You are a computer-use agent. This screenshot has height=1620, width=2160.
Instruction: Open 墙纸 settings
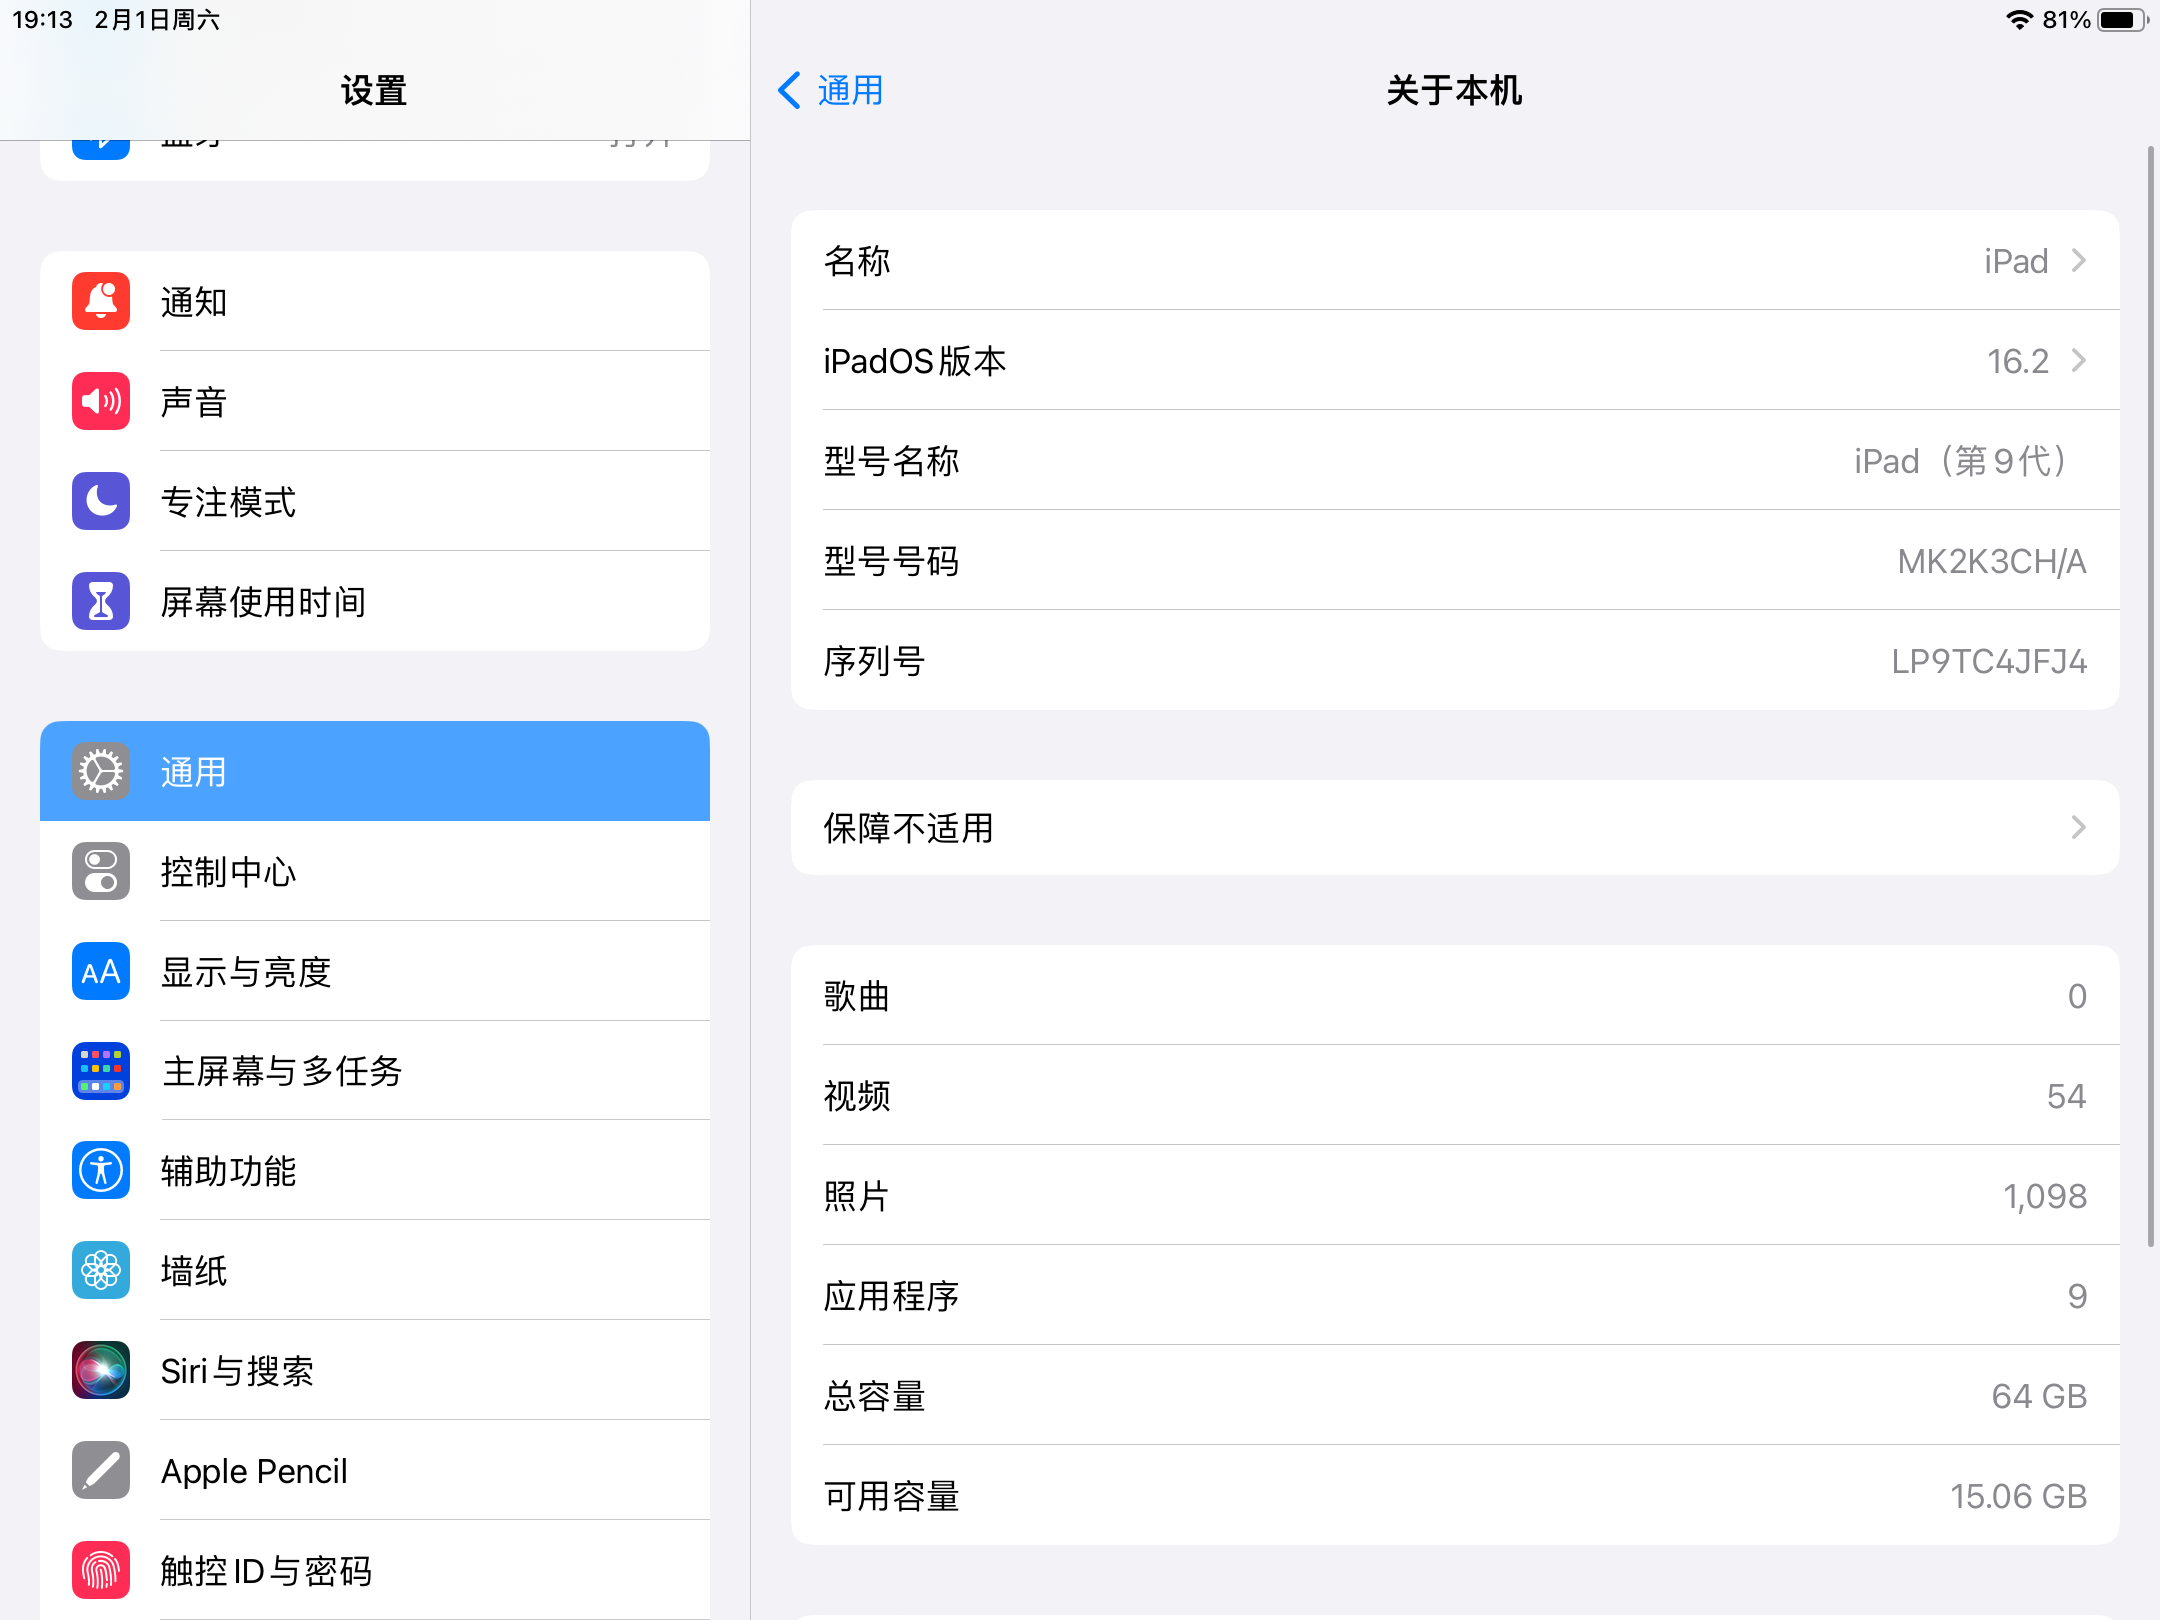[x=375, y=1270]
